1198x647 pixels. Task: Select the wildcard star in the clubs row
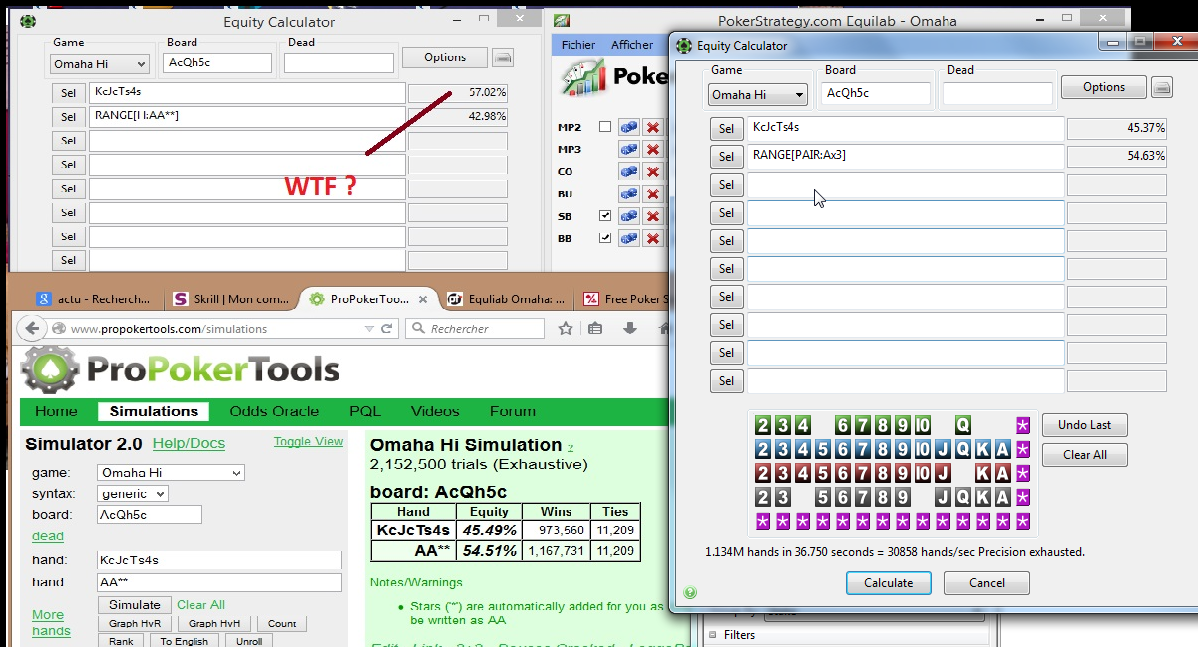tap(1023, 425)
